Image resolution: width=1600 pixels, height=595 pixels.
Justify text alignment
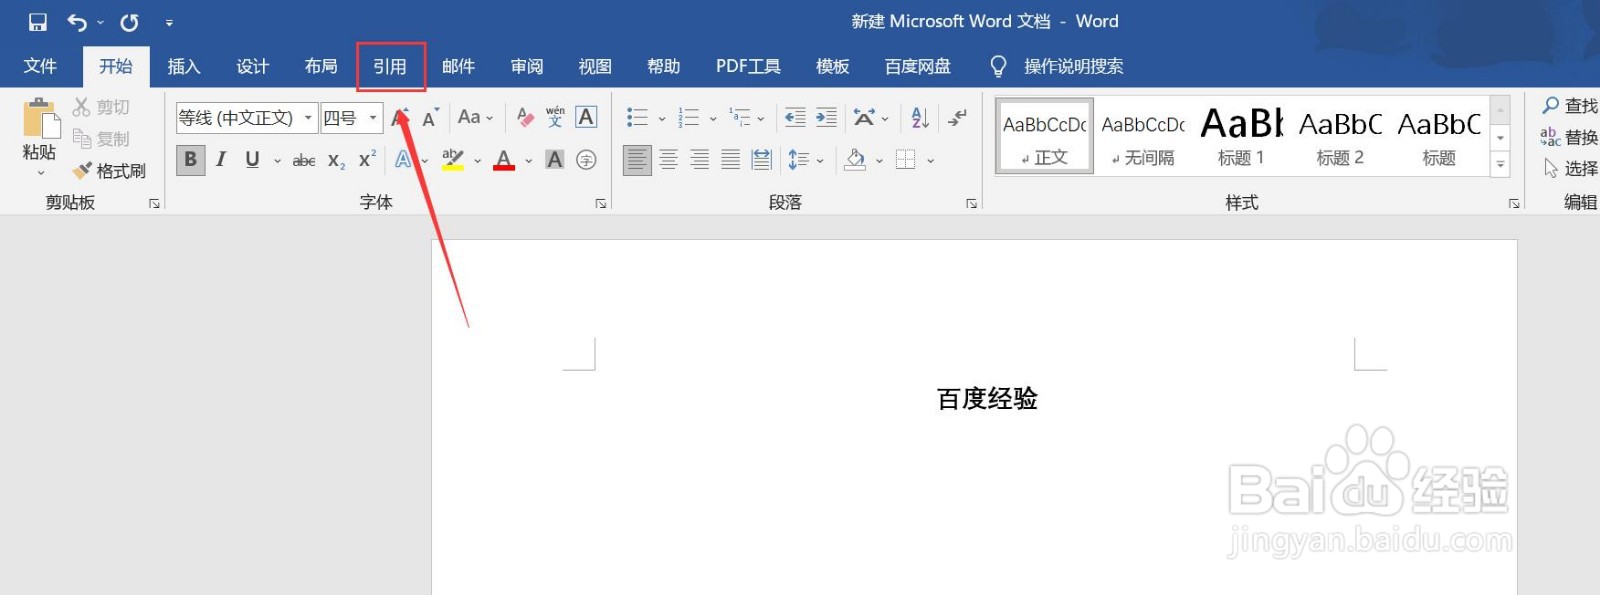731,159
